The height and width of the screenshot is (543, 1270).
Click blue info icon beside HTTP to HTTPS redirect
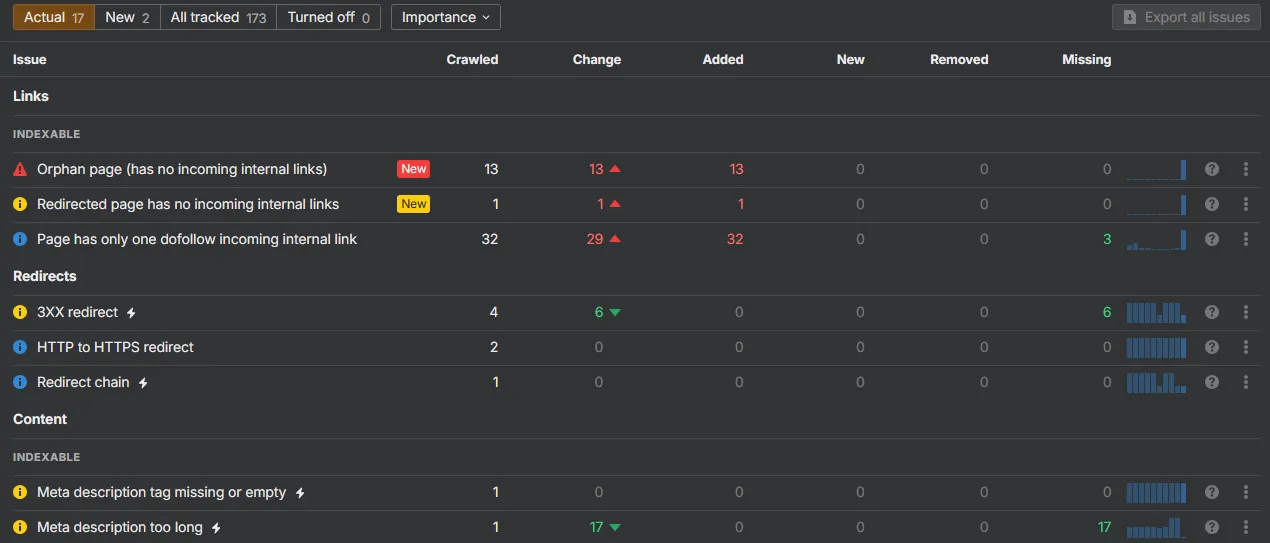click(x=20, y=347)
